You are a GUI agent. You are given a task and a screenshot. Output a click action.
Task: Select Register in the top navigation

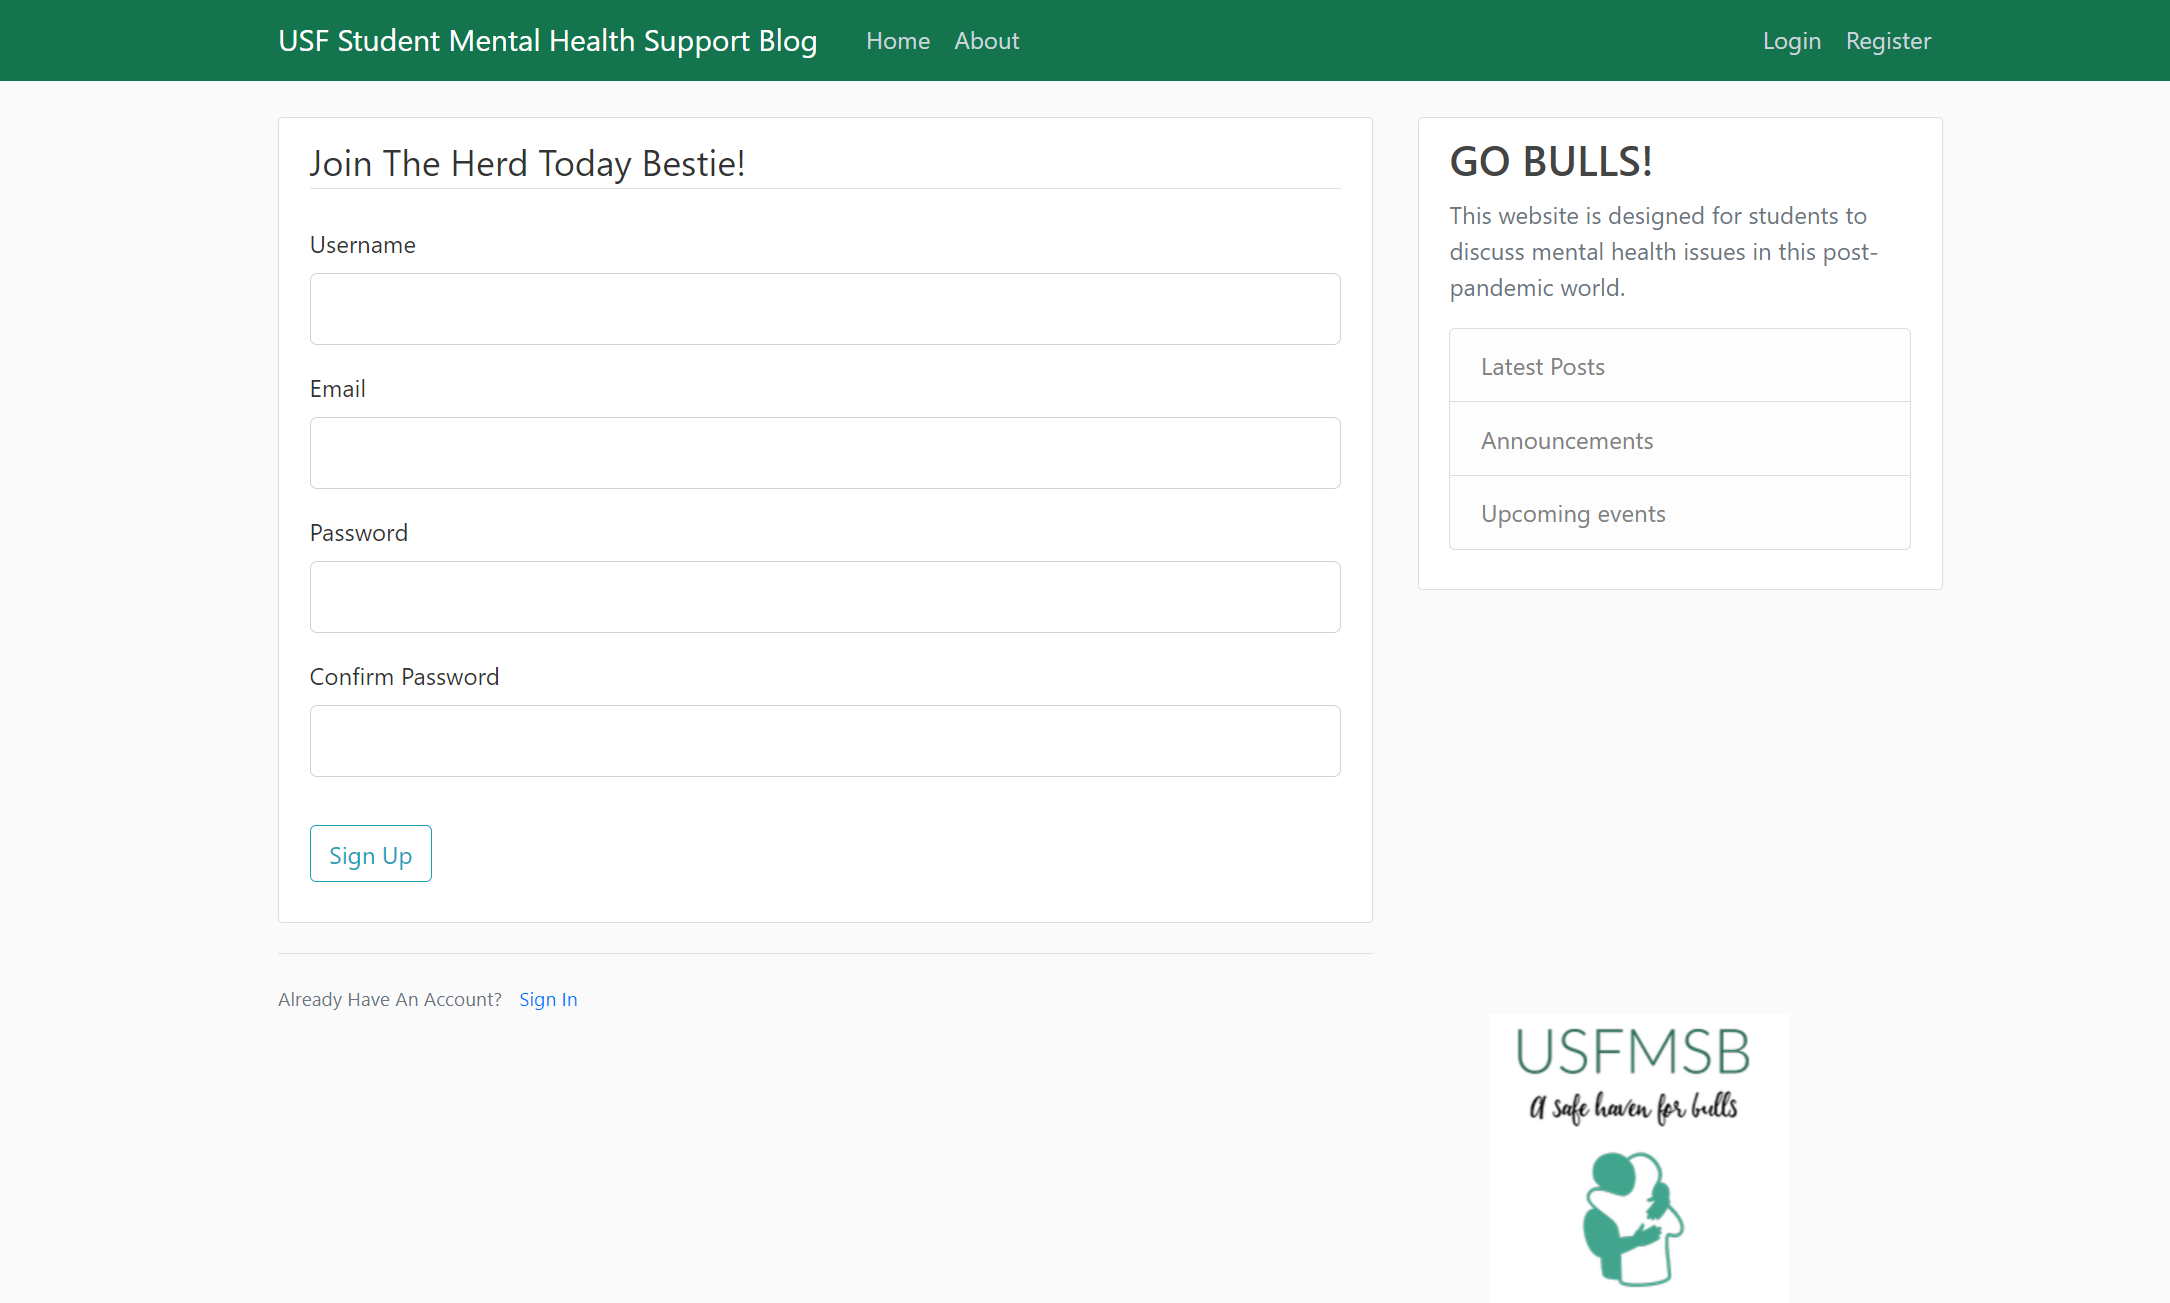(1887, 41)
